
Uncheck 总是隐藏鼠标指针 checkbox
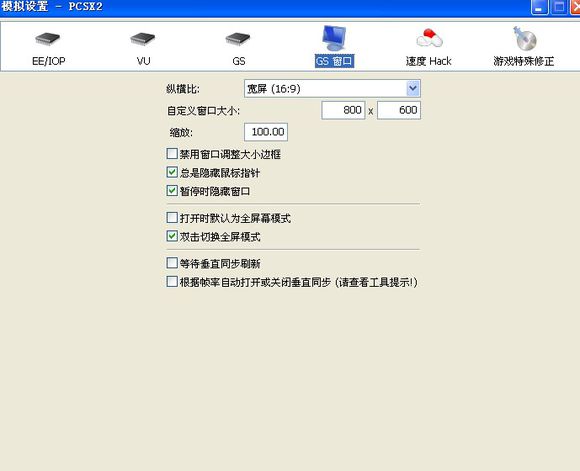click(x=172, y=172)
